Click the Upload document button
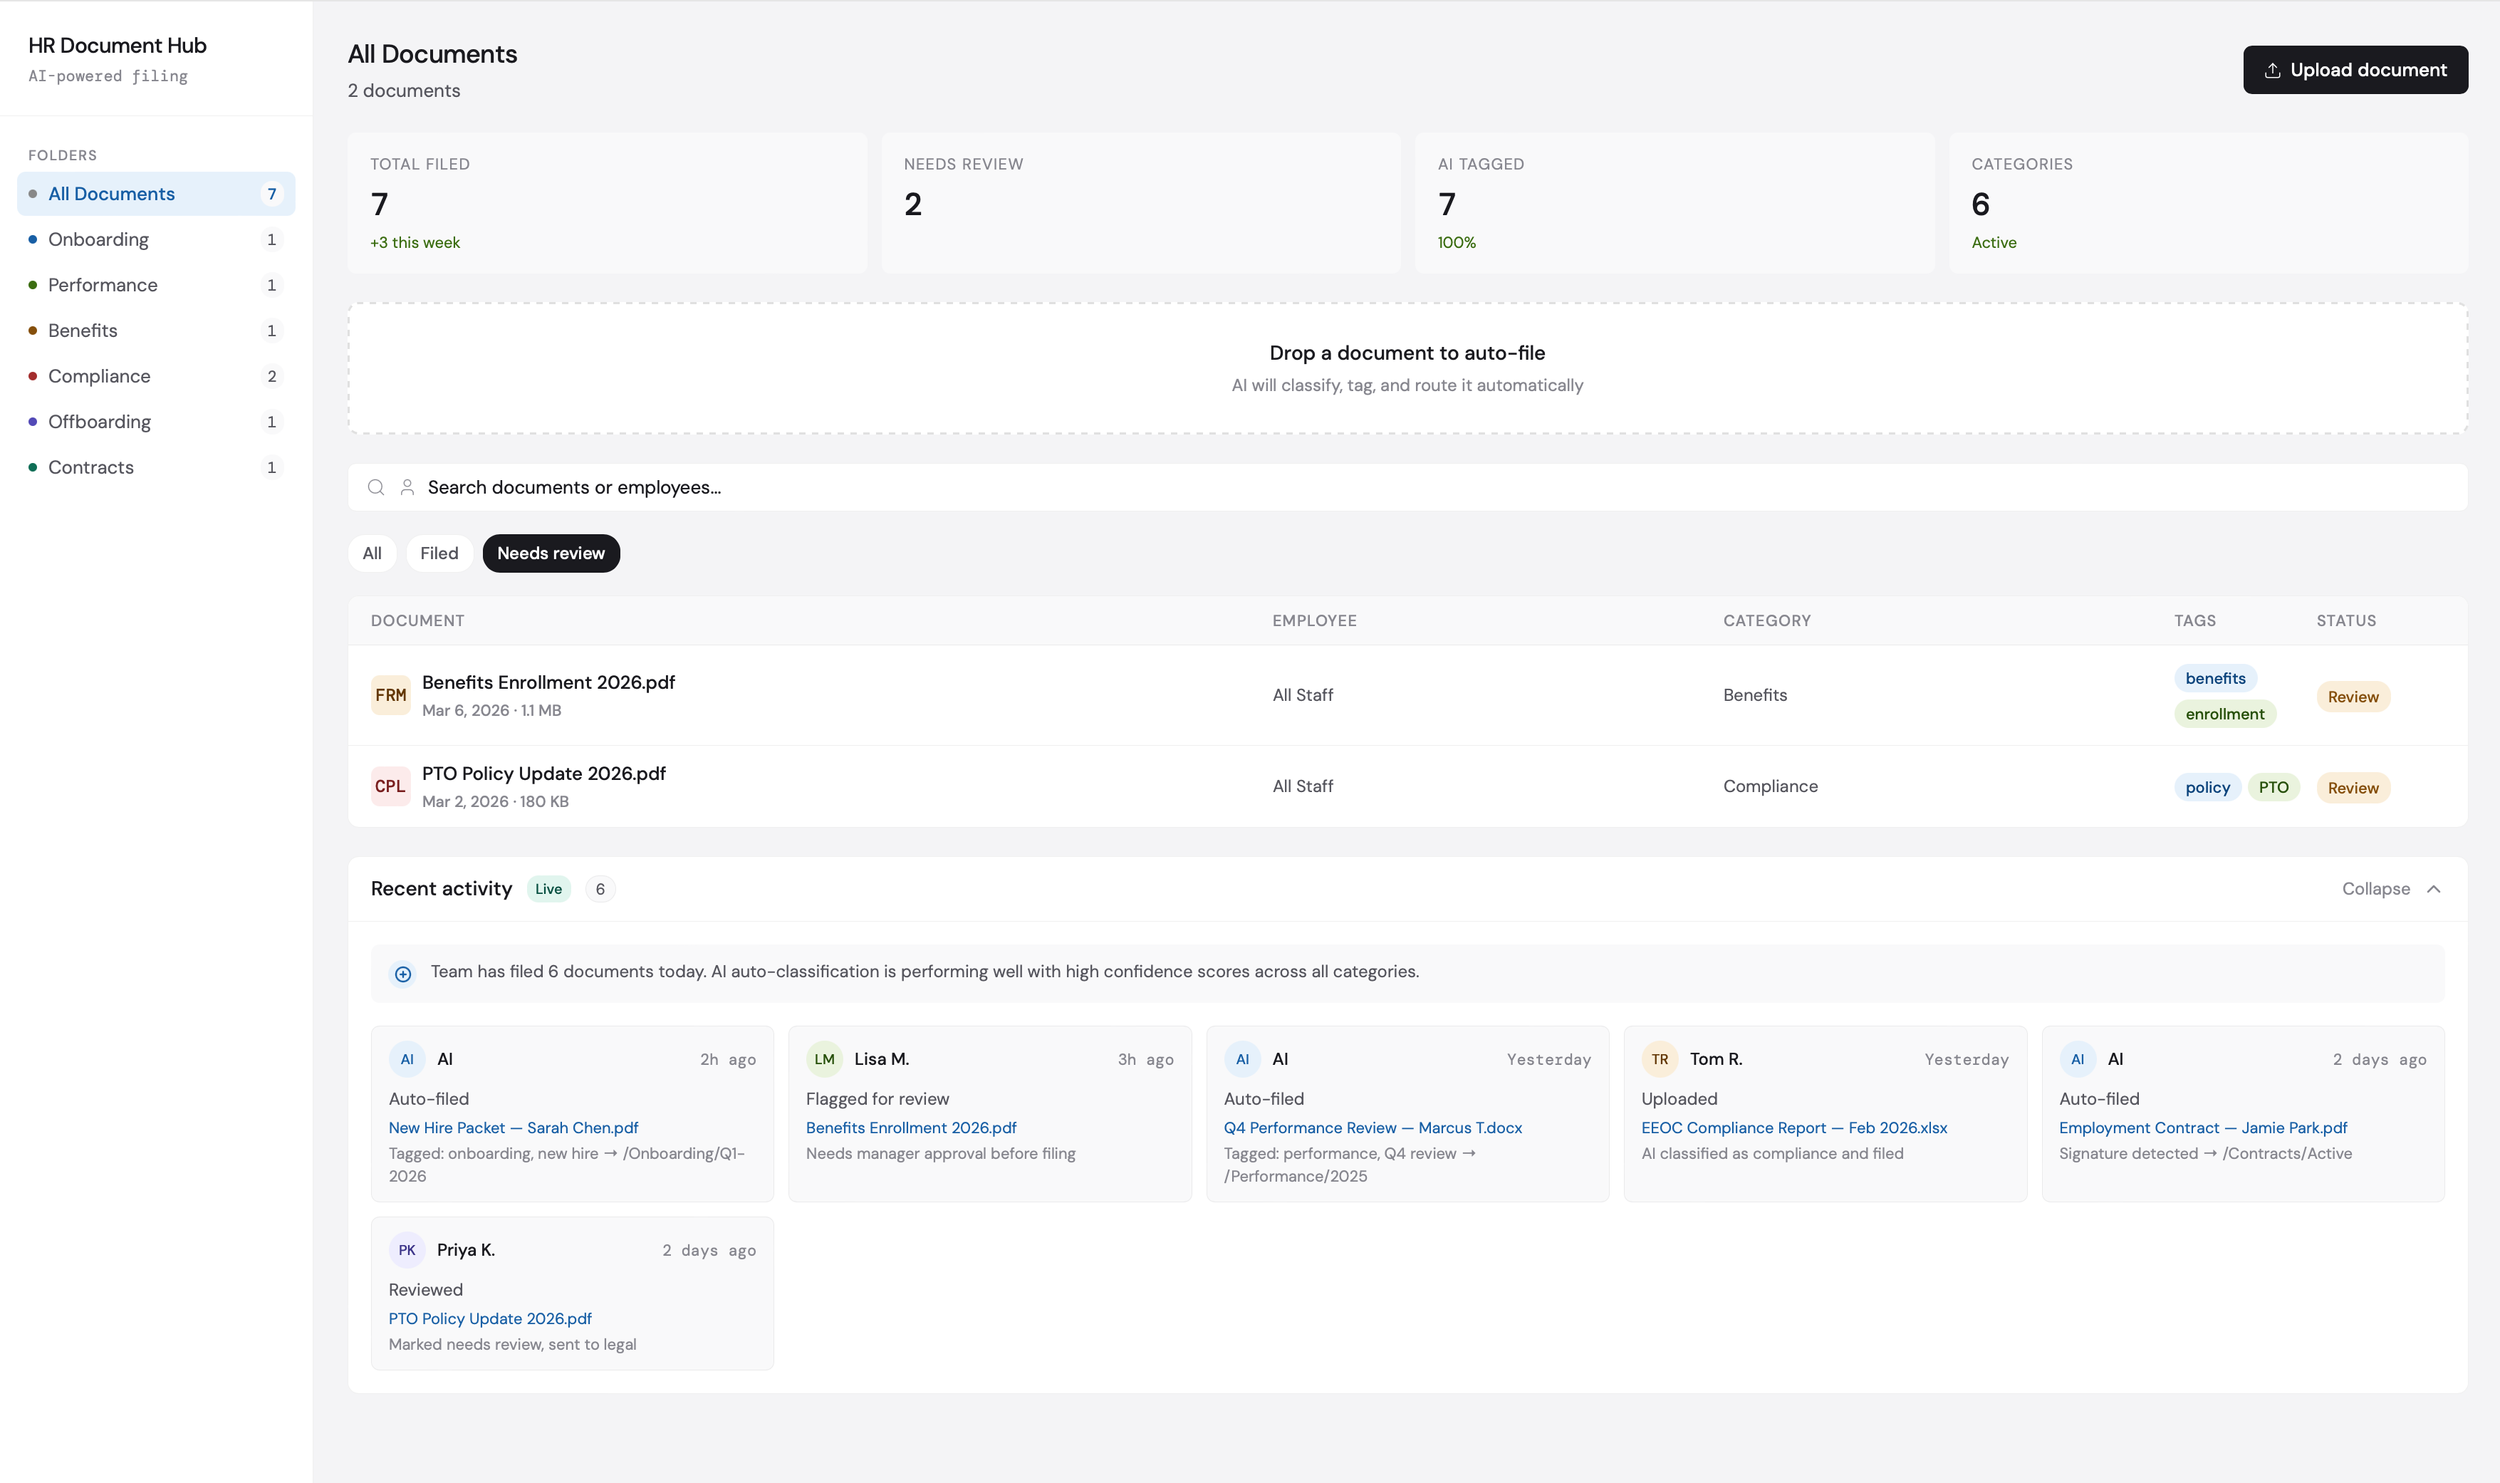The image size is (2500, 1483). pyautogui.click(x=2354, y=70)
